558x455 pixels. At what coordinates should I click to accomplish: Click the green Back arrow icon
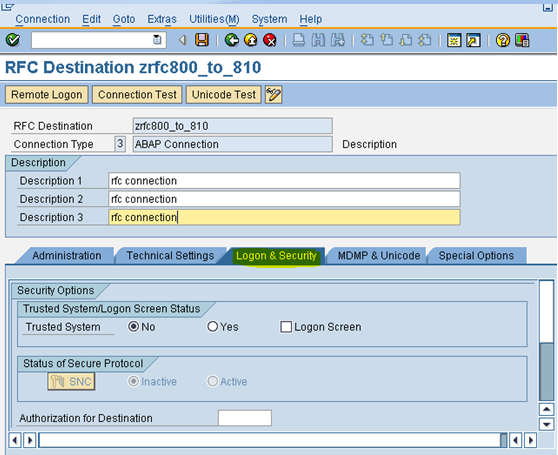232,40
